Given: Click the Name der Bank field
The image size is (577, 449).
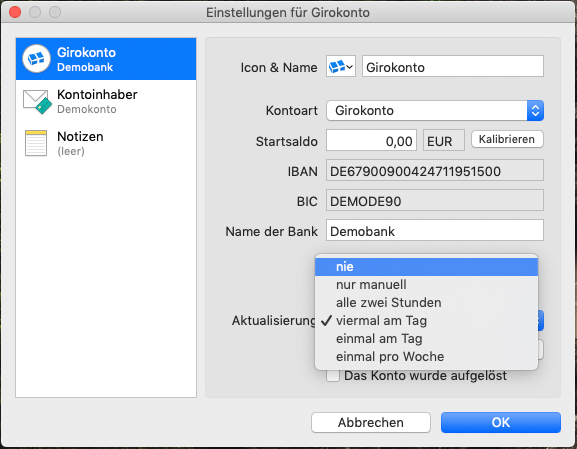Looking at the screenshot, I should (435, 230).
